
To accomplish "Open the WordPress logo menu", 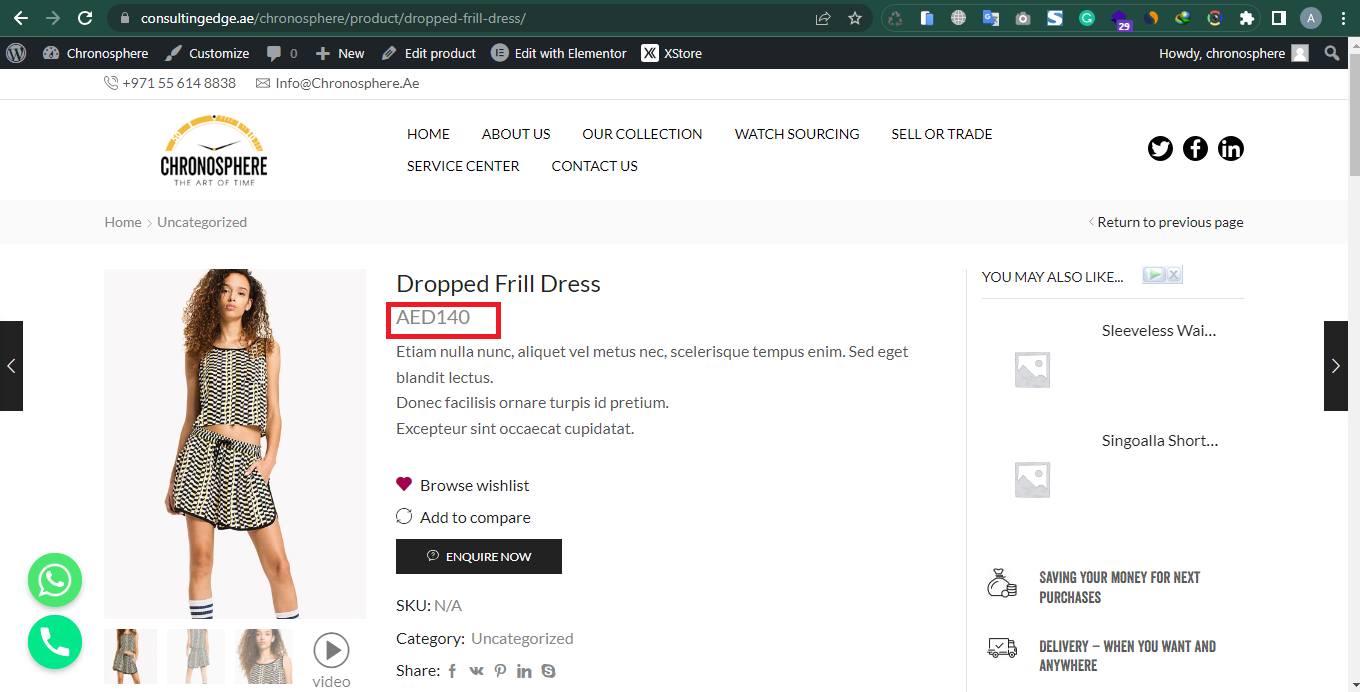I will [16, 53].
